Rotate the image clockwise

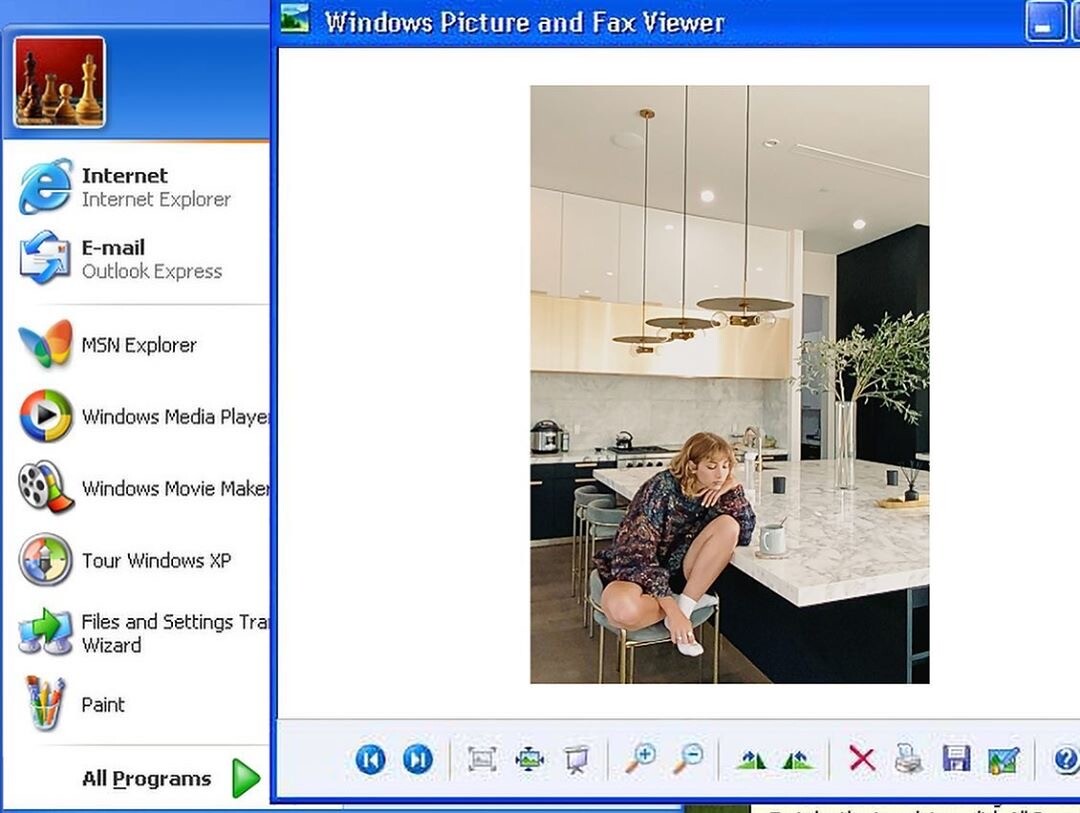tap(751, 760)
